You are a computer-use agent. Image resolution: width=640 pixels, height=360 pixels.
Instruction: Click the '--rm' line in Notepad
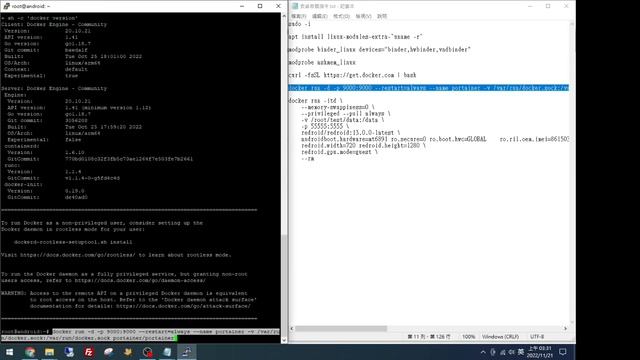pos(308,158)
